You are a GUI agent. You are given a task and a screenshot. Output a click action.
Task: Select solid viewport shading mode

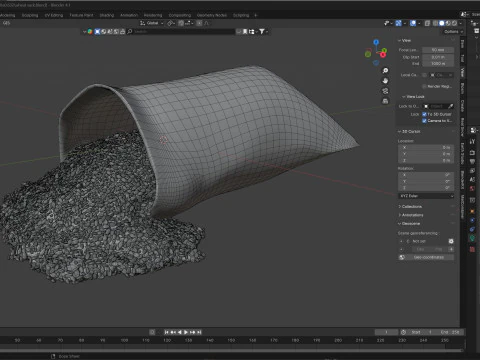[x=442, y=23]
